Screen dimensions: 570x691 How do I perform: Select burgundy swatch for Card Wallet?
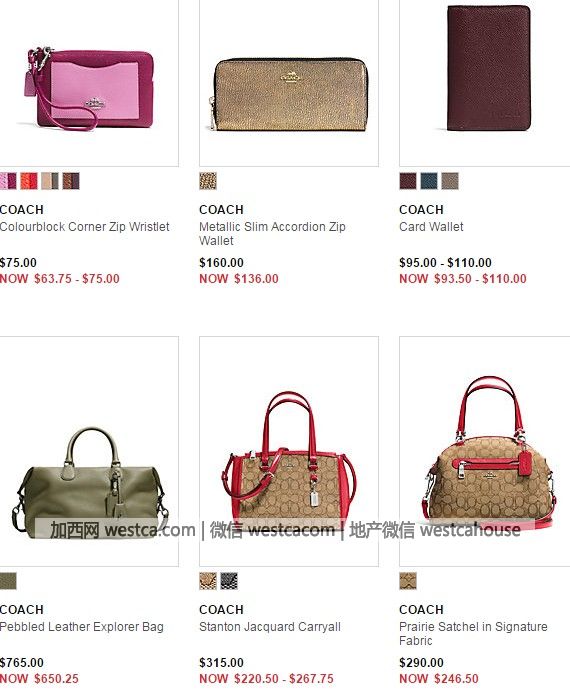click(x=408, y=181)
